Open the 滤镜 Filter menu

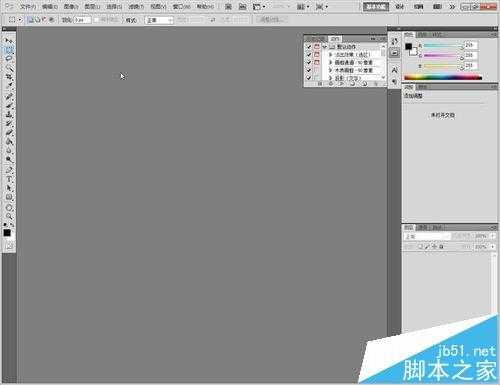[136, 6]
